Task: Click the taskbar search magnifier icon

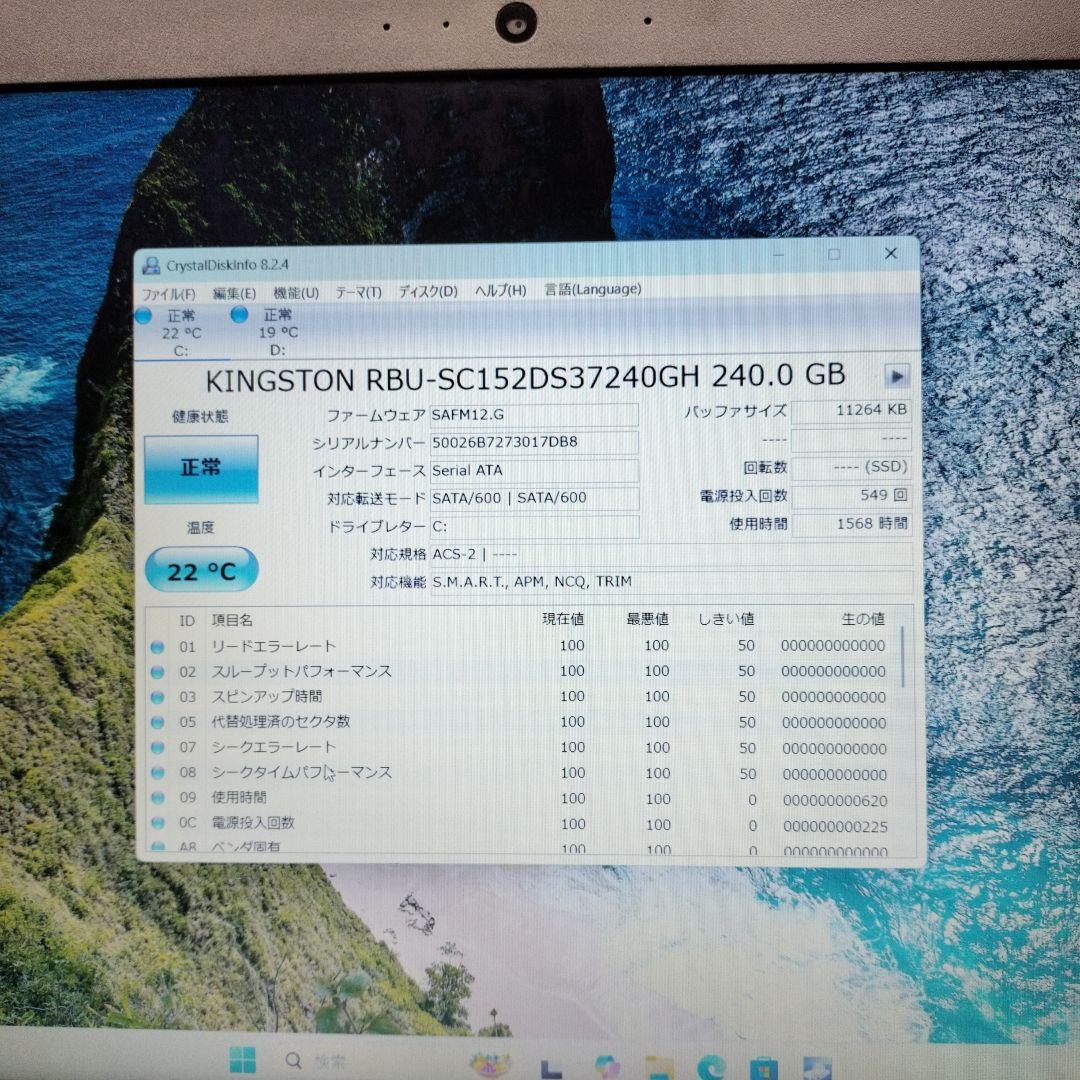Action: [293, 1060]
